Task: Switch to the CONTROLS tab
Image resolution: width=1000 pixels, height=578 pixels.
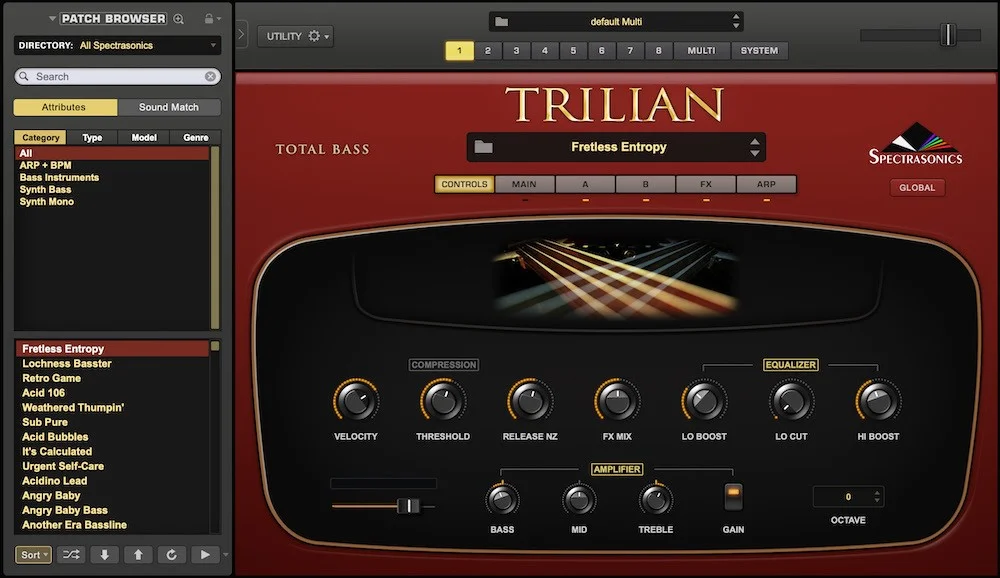Action: (464, 184)
